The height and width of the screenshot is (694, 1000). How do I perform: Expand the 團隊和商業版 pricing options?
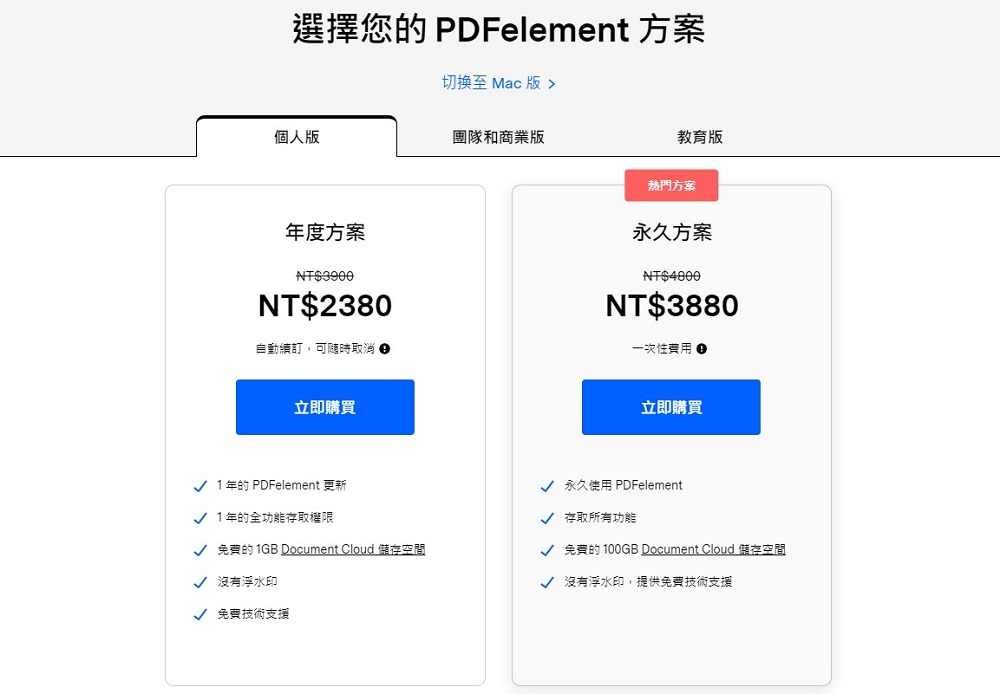[x=497, y=137]
